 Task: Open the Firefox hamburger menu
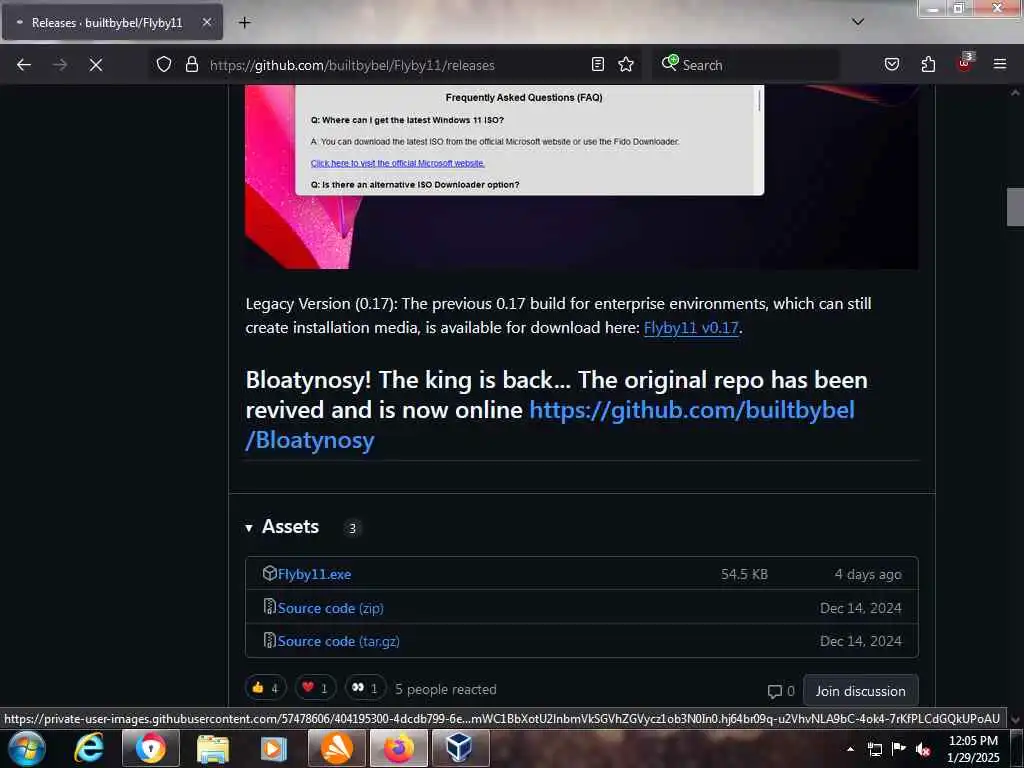[x=1000, y=64]
